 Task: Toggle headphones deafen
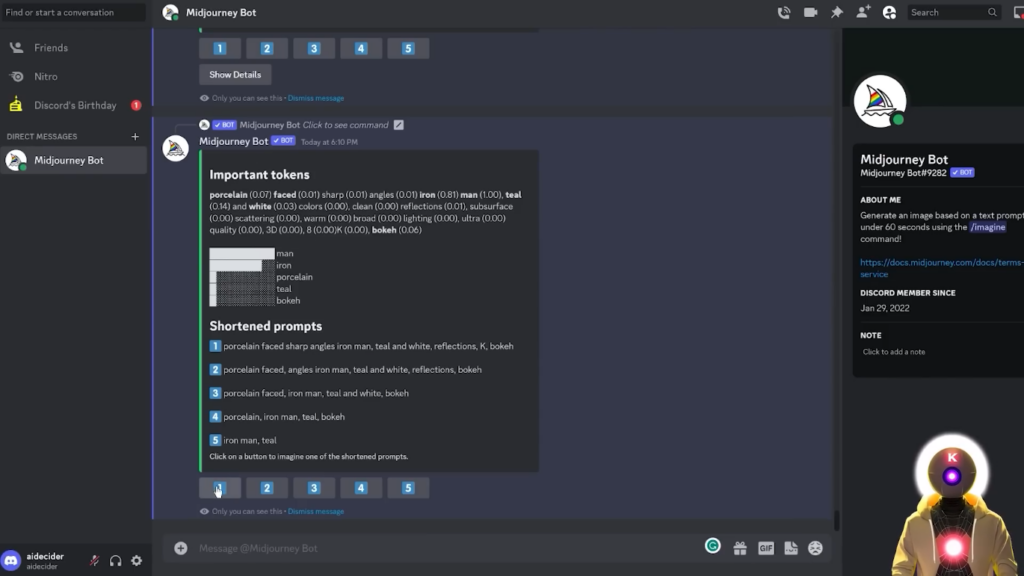click(116, 560)
